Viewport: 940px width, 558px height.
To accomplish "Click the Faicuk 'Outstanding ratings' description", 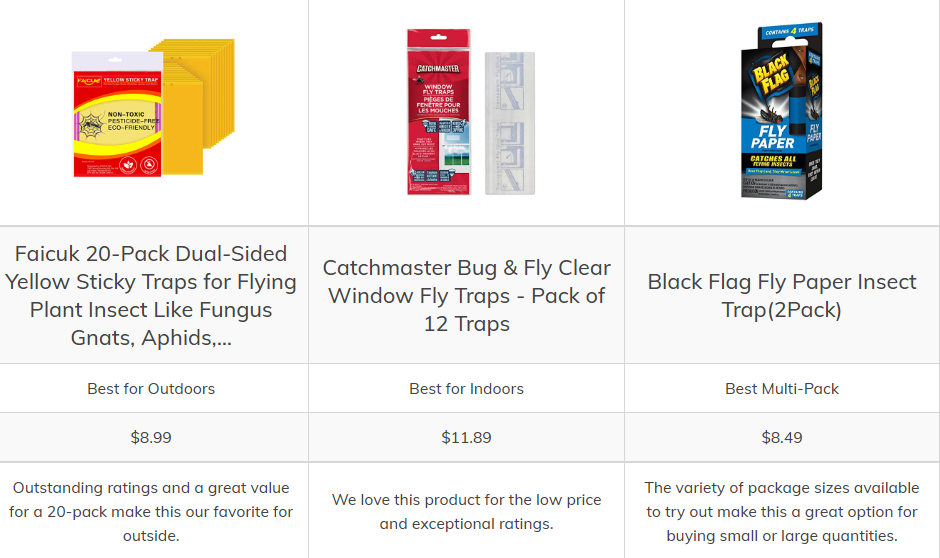I will 151,511.
